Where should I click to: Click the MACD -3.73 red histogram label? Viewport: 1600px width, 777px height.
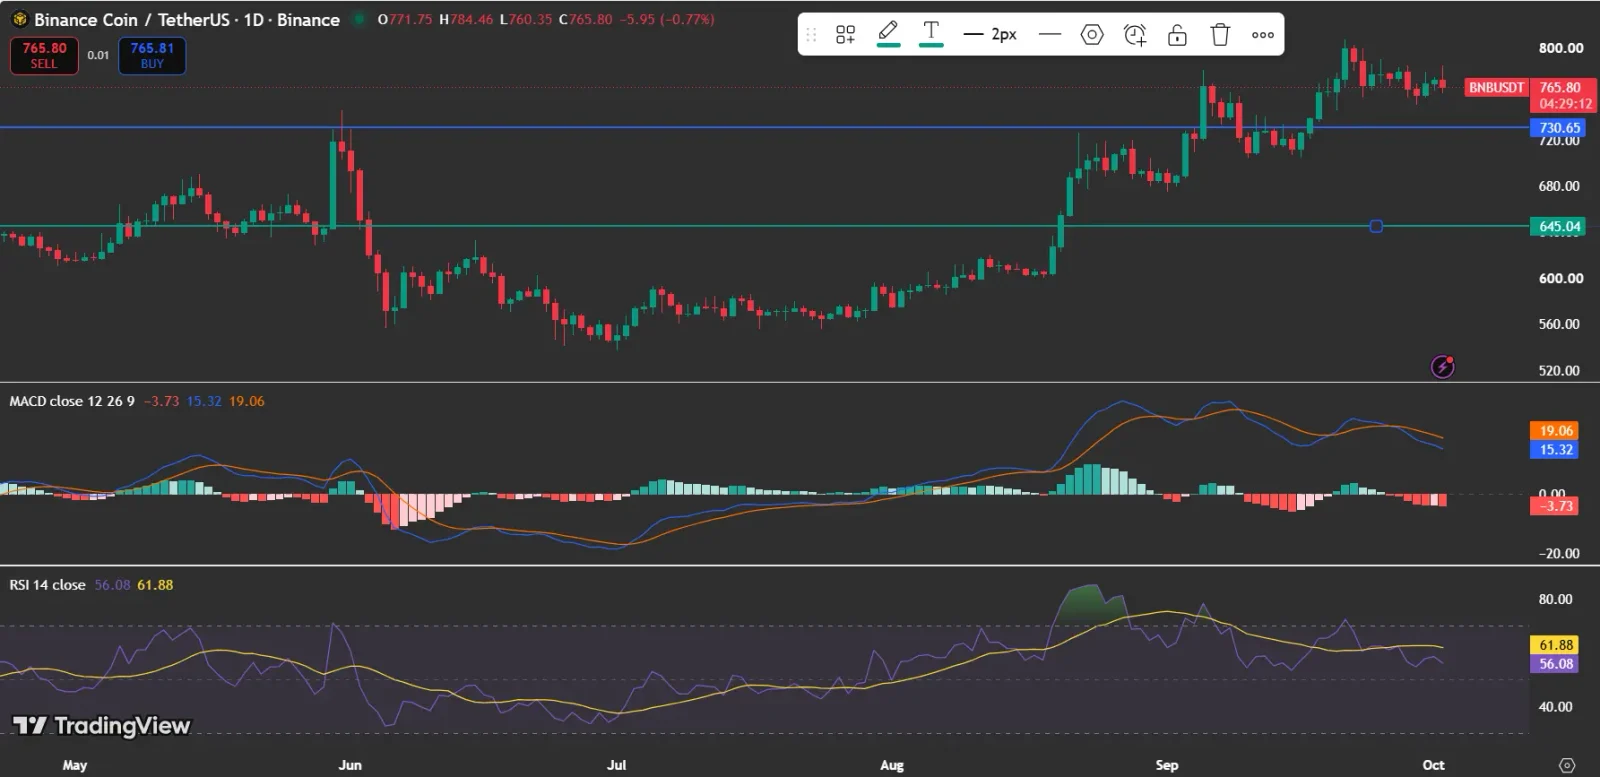click(x=1555, y=506)
